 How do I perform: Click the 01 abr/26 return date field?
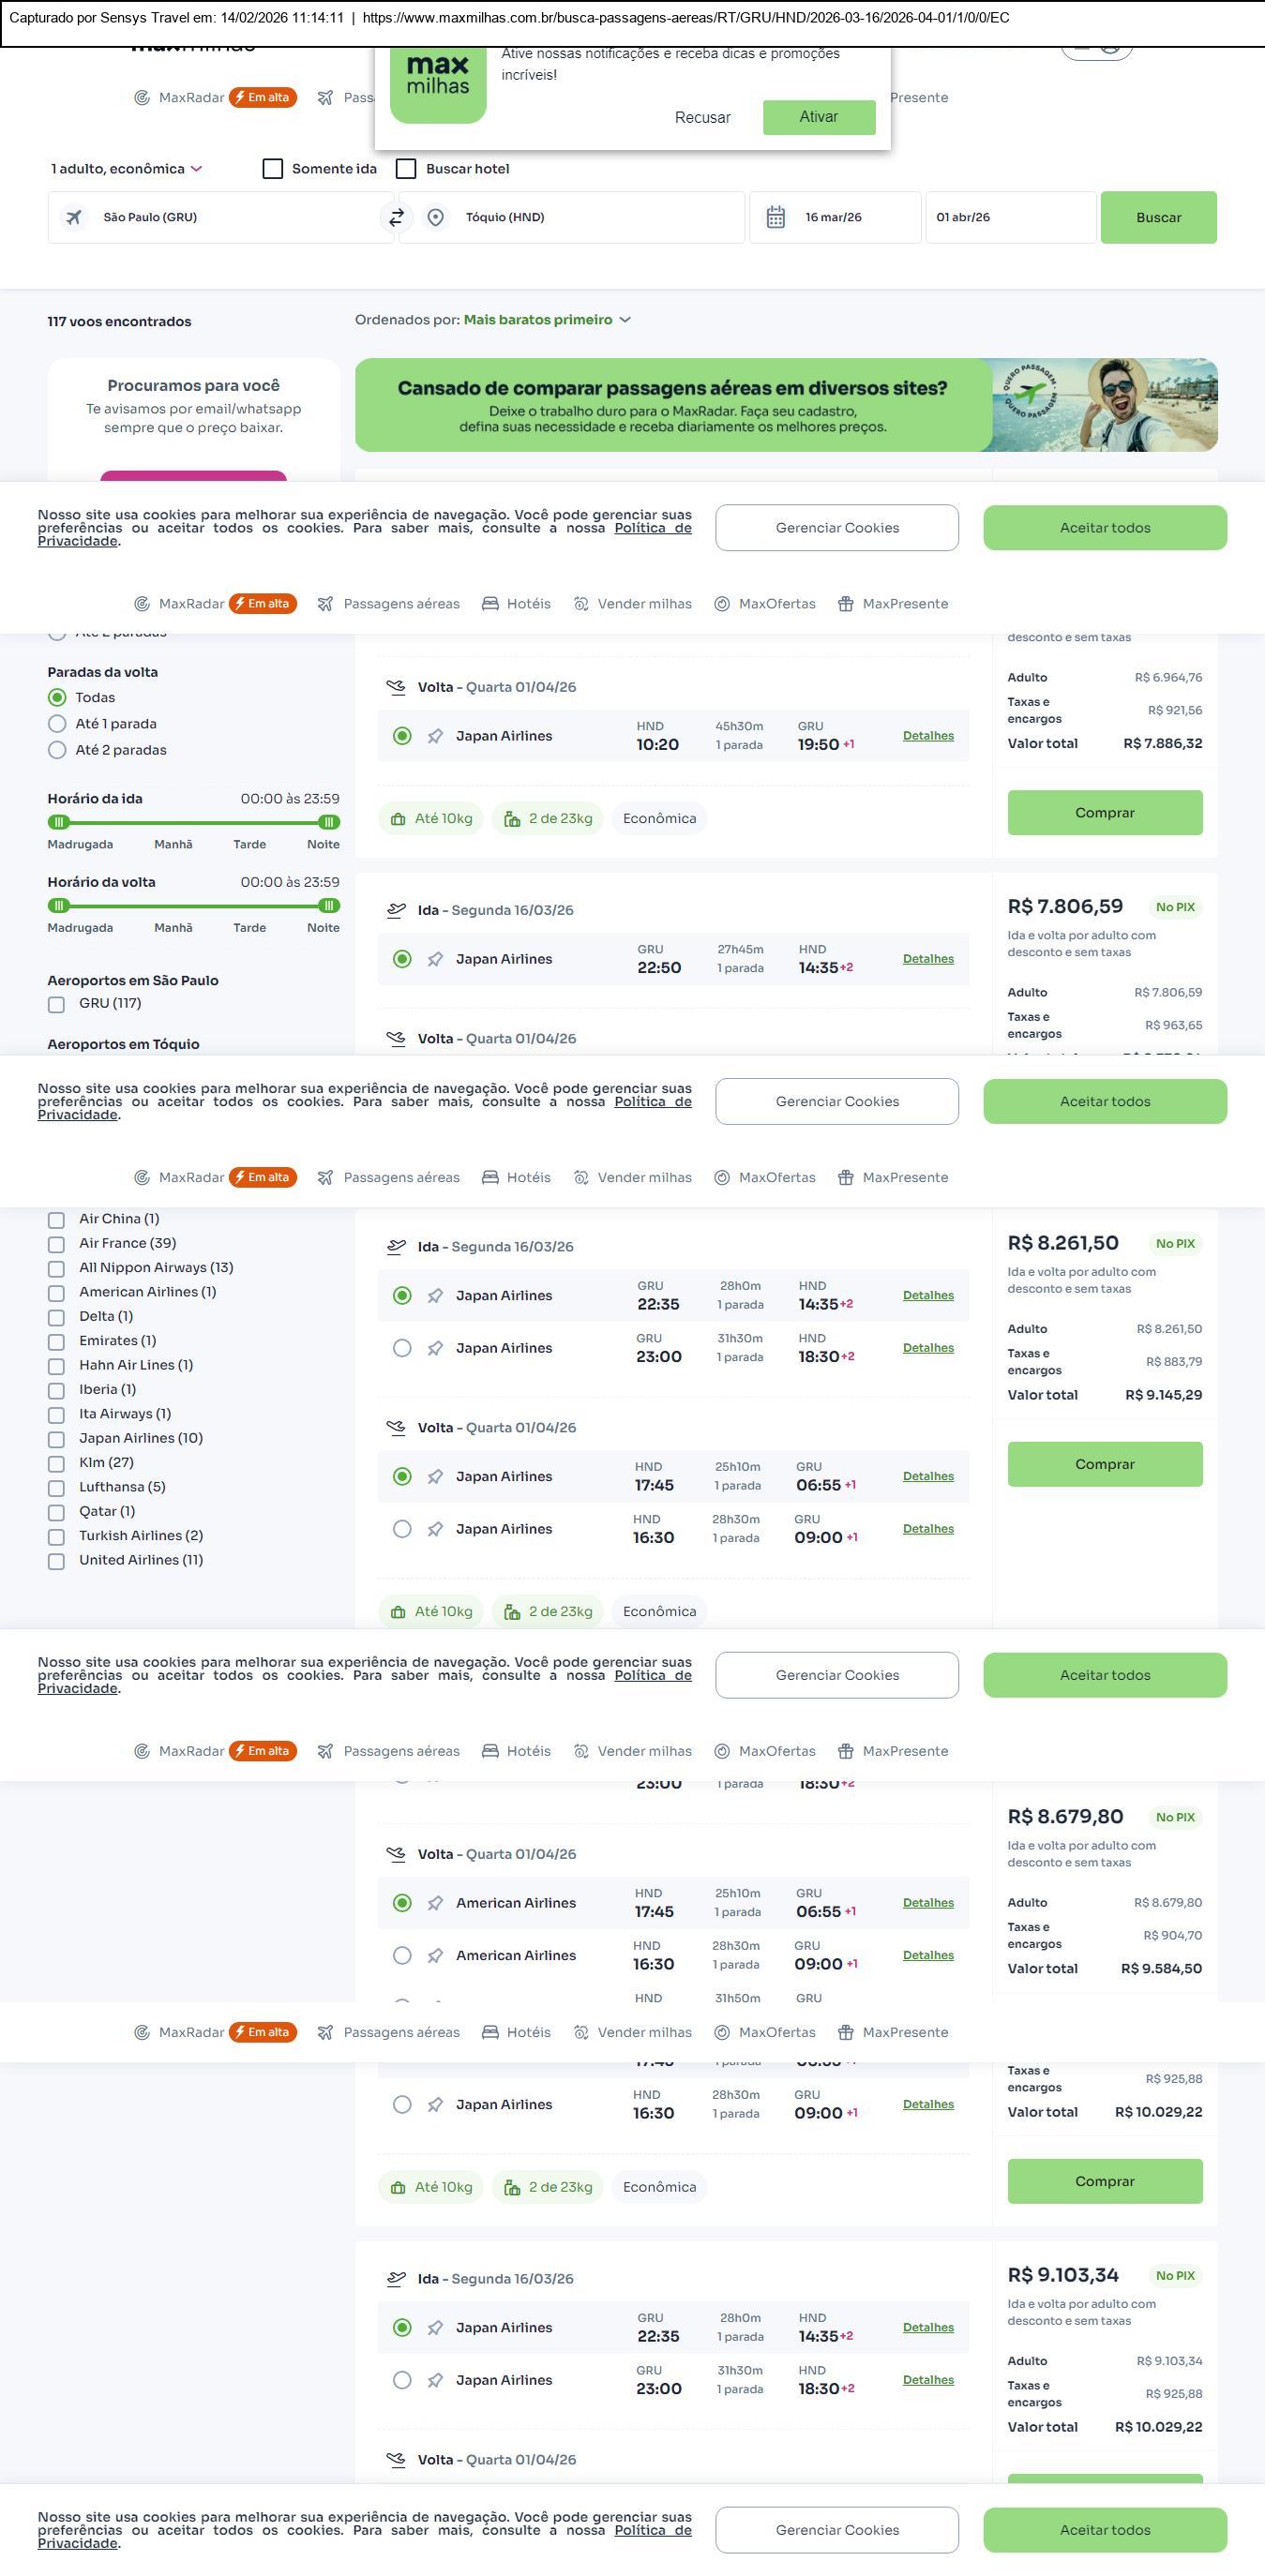pos(1010,217)
